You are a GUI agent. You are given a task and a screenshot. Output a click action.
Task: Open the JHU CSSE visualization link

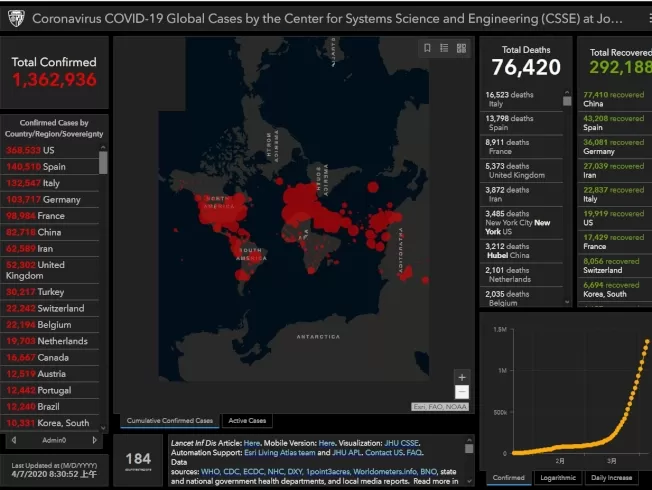(x=401, y=443)
